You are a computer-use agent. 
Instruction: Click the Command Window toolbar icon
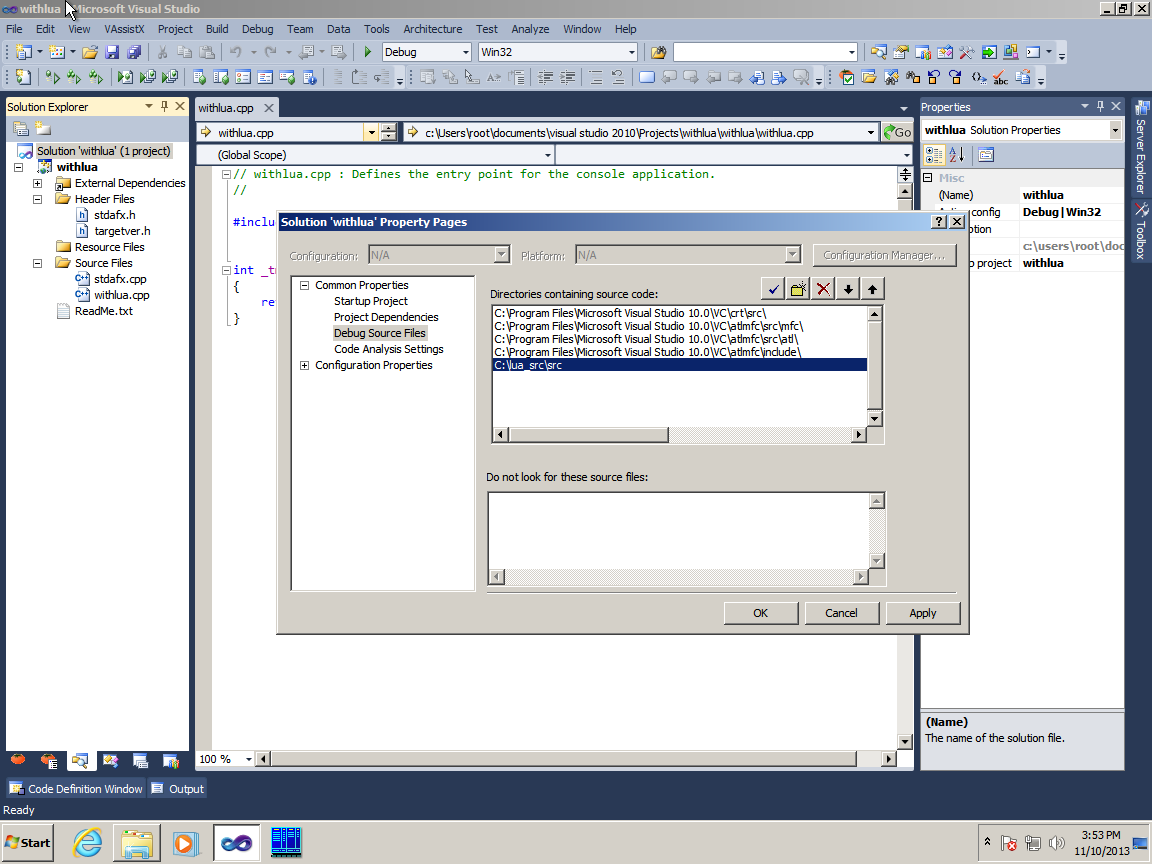pos(1033,52)
